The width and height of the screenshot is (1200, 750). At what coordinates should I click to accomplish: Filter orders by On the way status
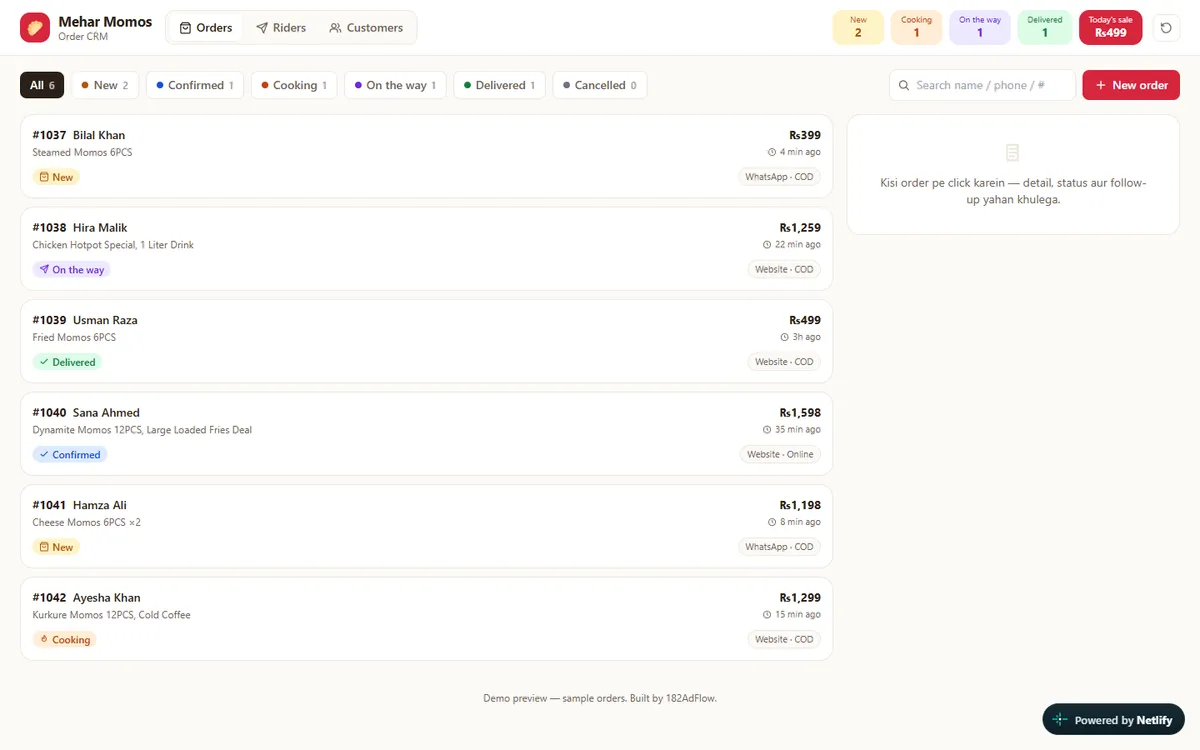click(395, 85)
